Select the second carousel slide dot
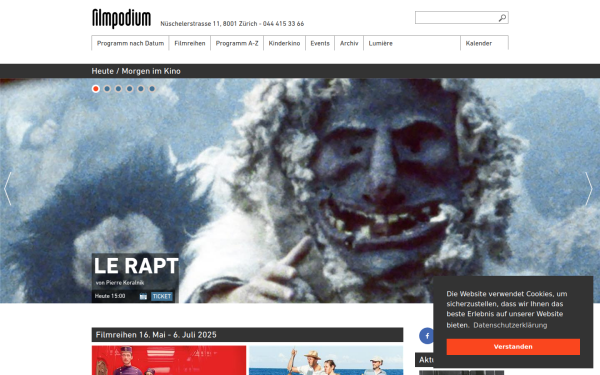This screenshot has width=600, height=375. pos(107,89)
